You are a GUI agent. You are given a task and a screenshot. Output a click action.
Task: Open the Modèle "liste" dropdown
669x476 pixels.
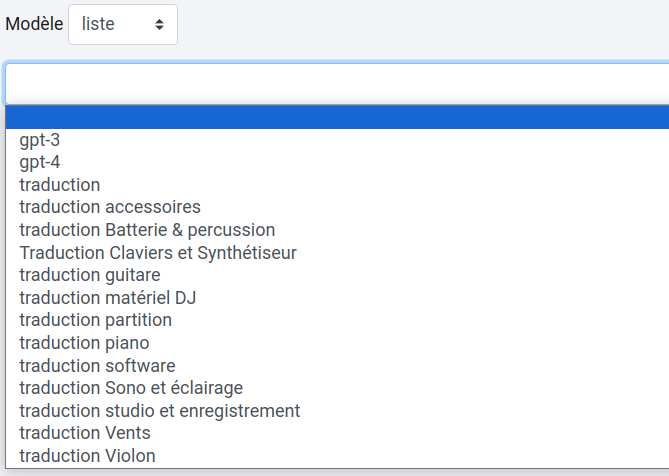[122, 25]
